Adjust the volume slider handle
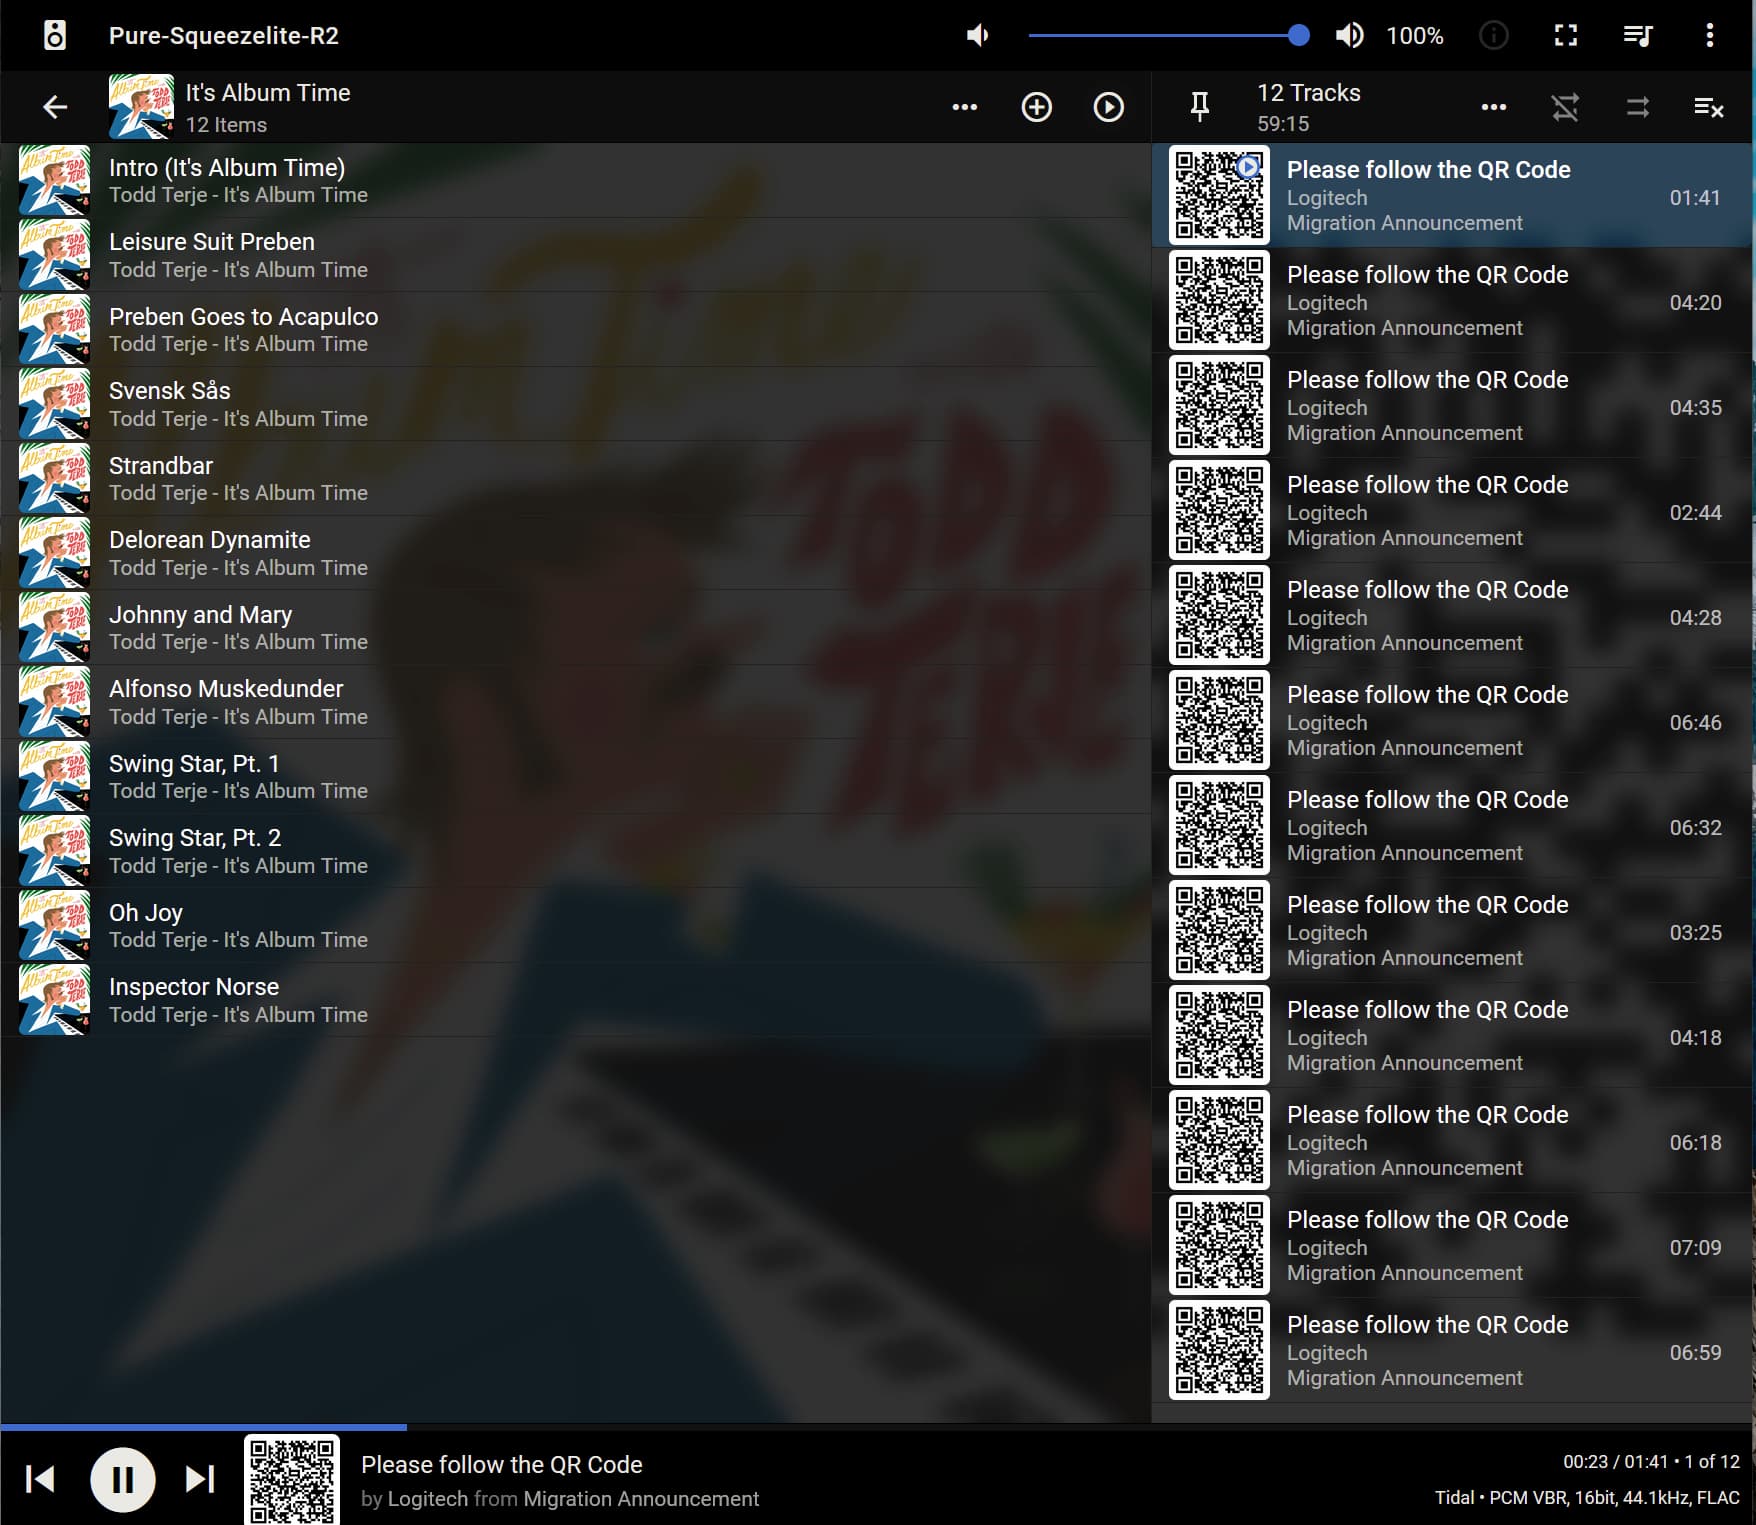Screen dimensions: 1756x1525 pyautogui.click(x=1298, y=36)
